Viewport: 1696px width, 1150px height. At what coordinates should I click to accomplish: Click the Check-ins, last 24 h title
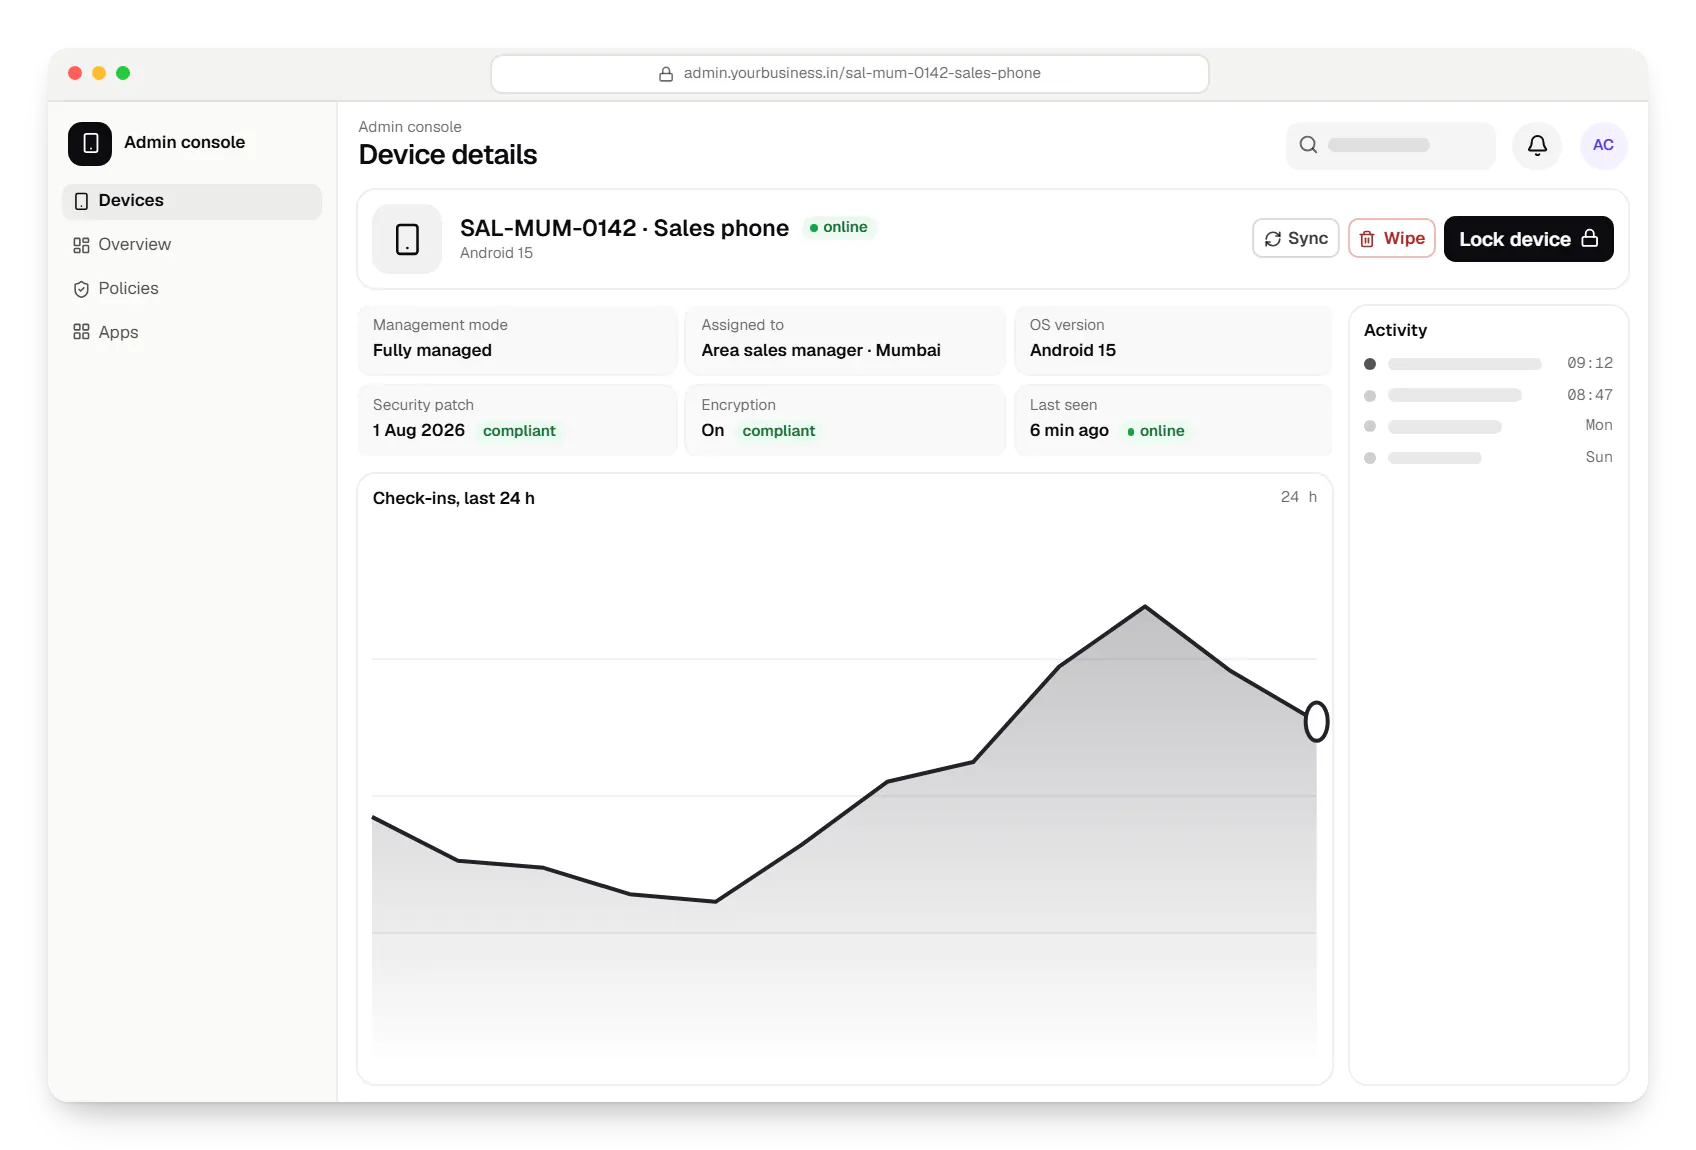click(453, 498)
